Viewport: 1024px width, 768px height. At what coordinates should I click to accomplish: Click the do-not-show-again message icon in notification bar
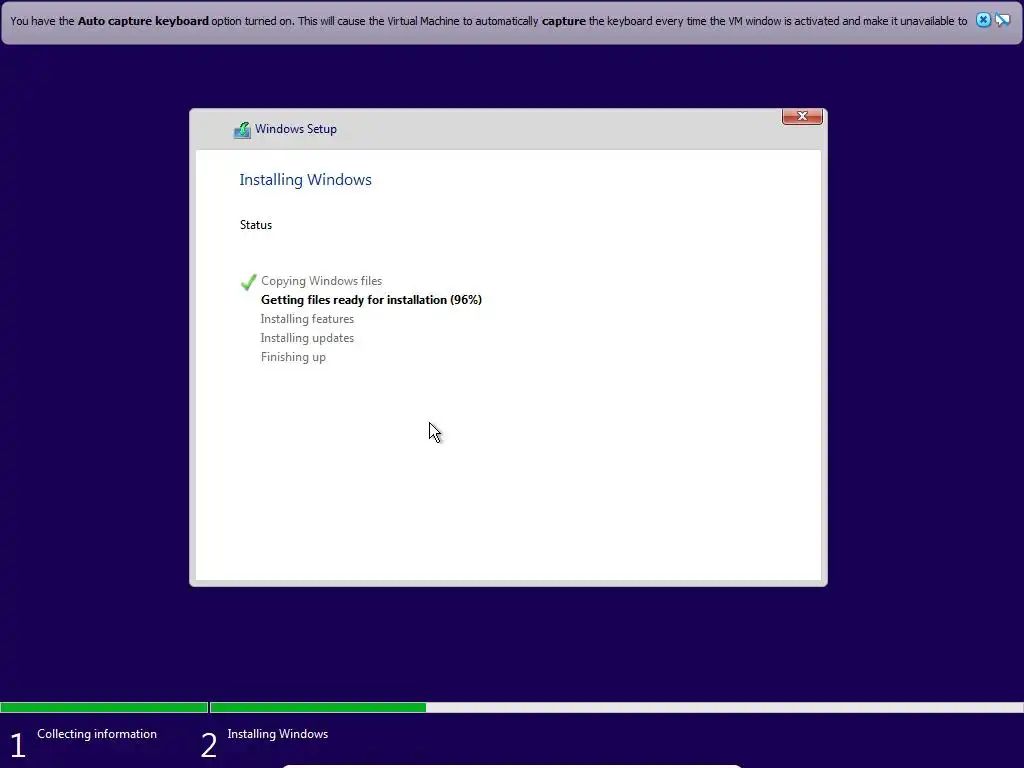point(1002,20)
